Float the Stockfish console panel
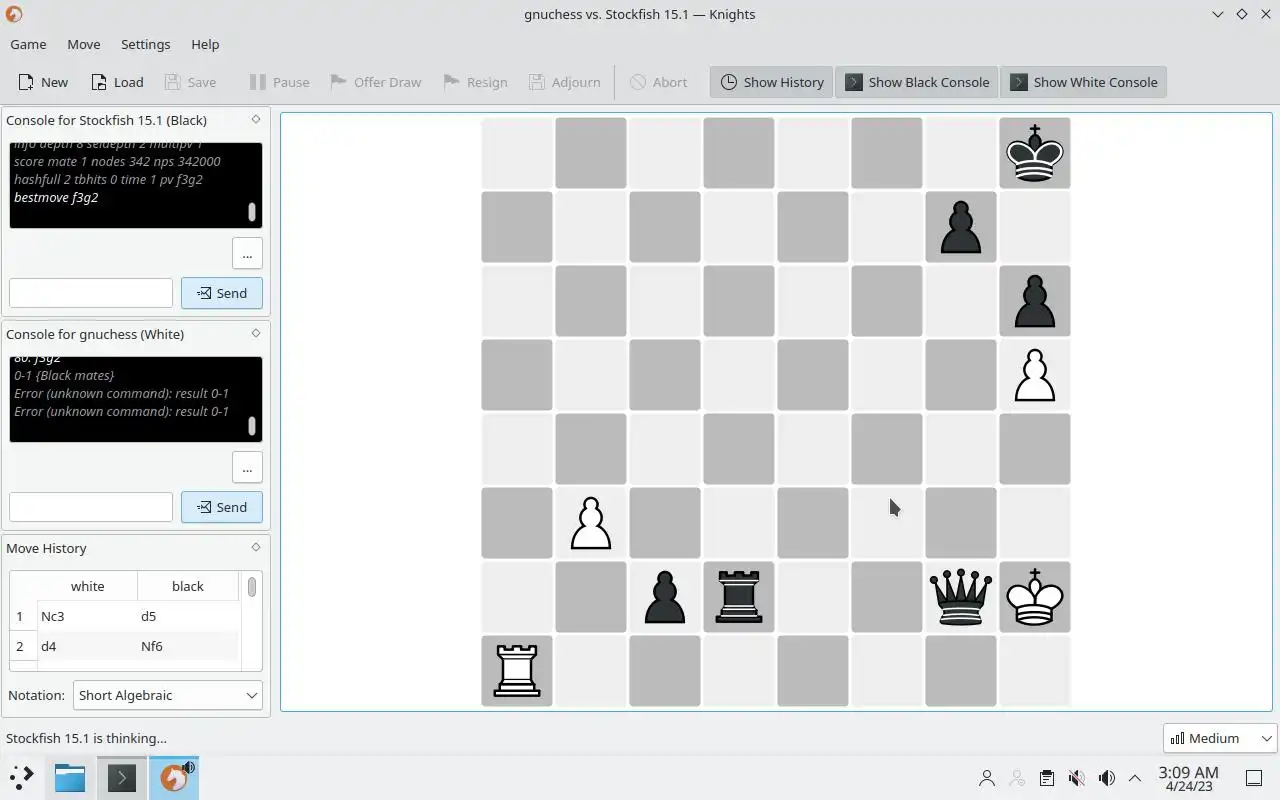 [256, 119]
